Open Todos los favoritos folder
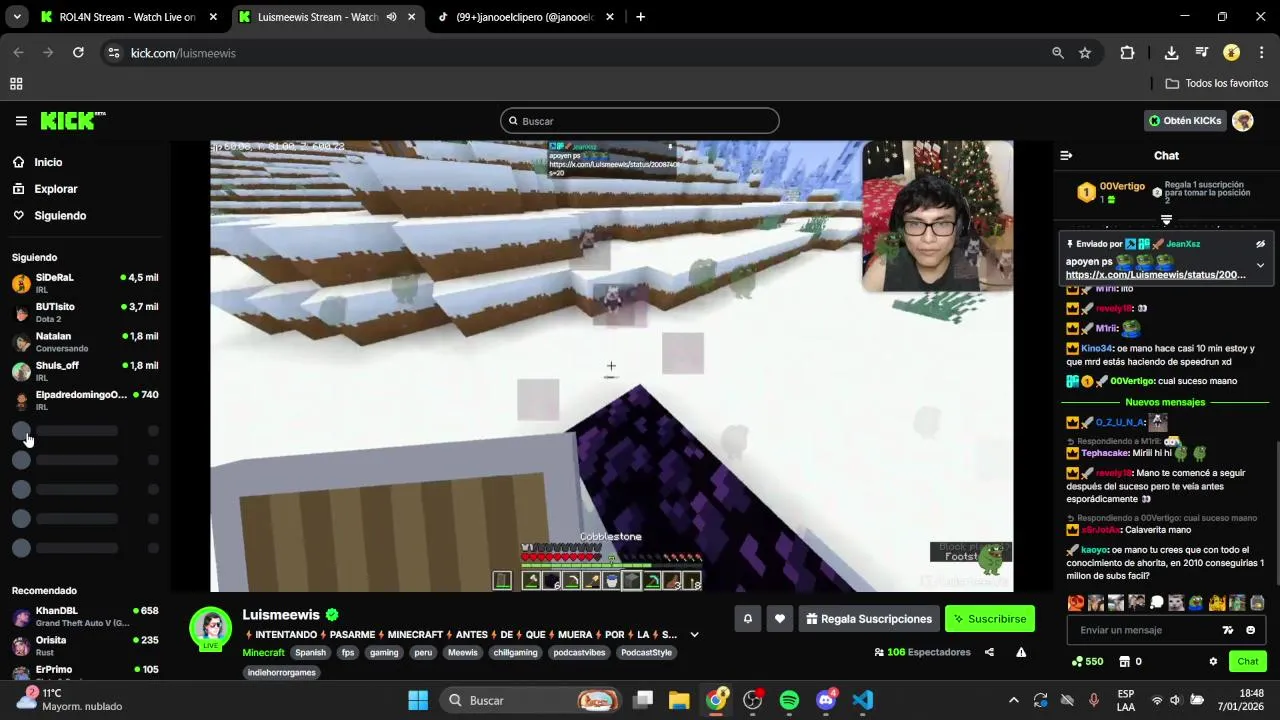Viewport: 1280px width, 720px height. coord(1216,84)
